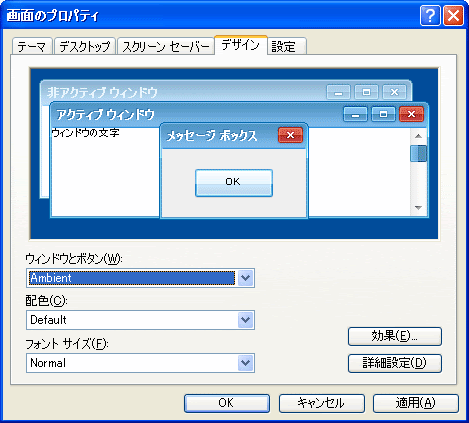Click the preview メッセージ ボックス close icon
The width and height of the screenshot is (469, 423).
click(x=290, y=135)
